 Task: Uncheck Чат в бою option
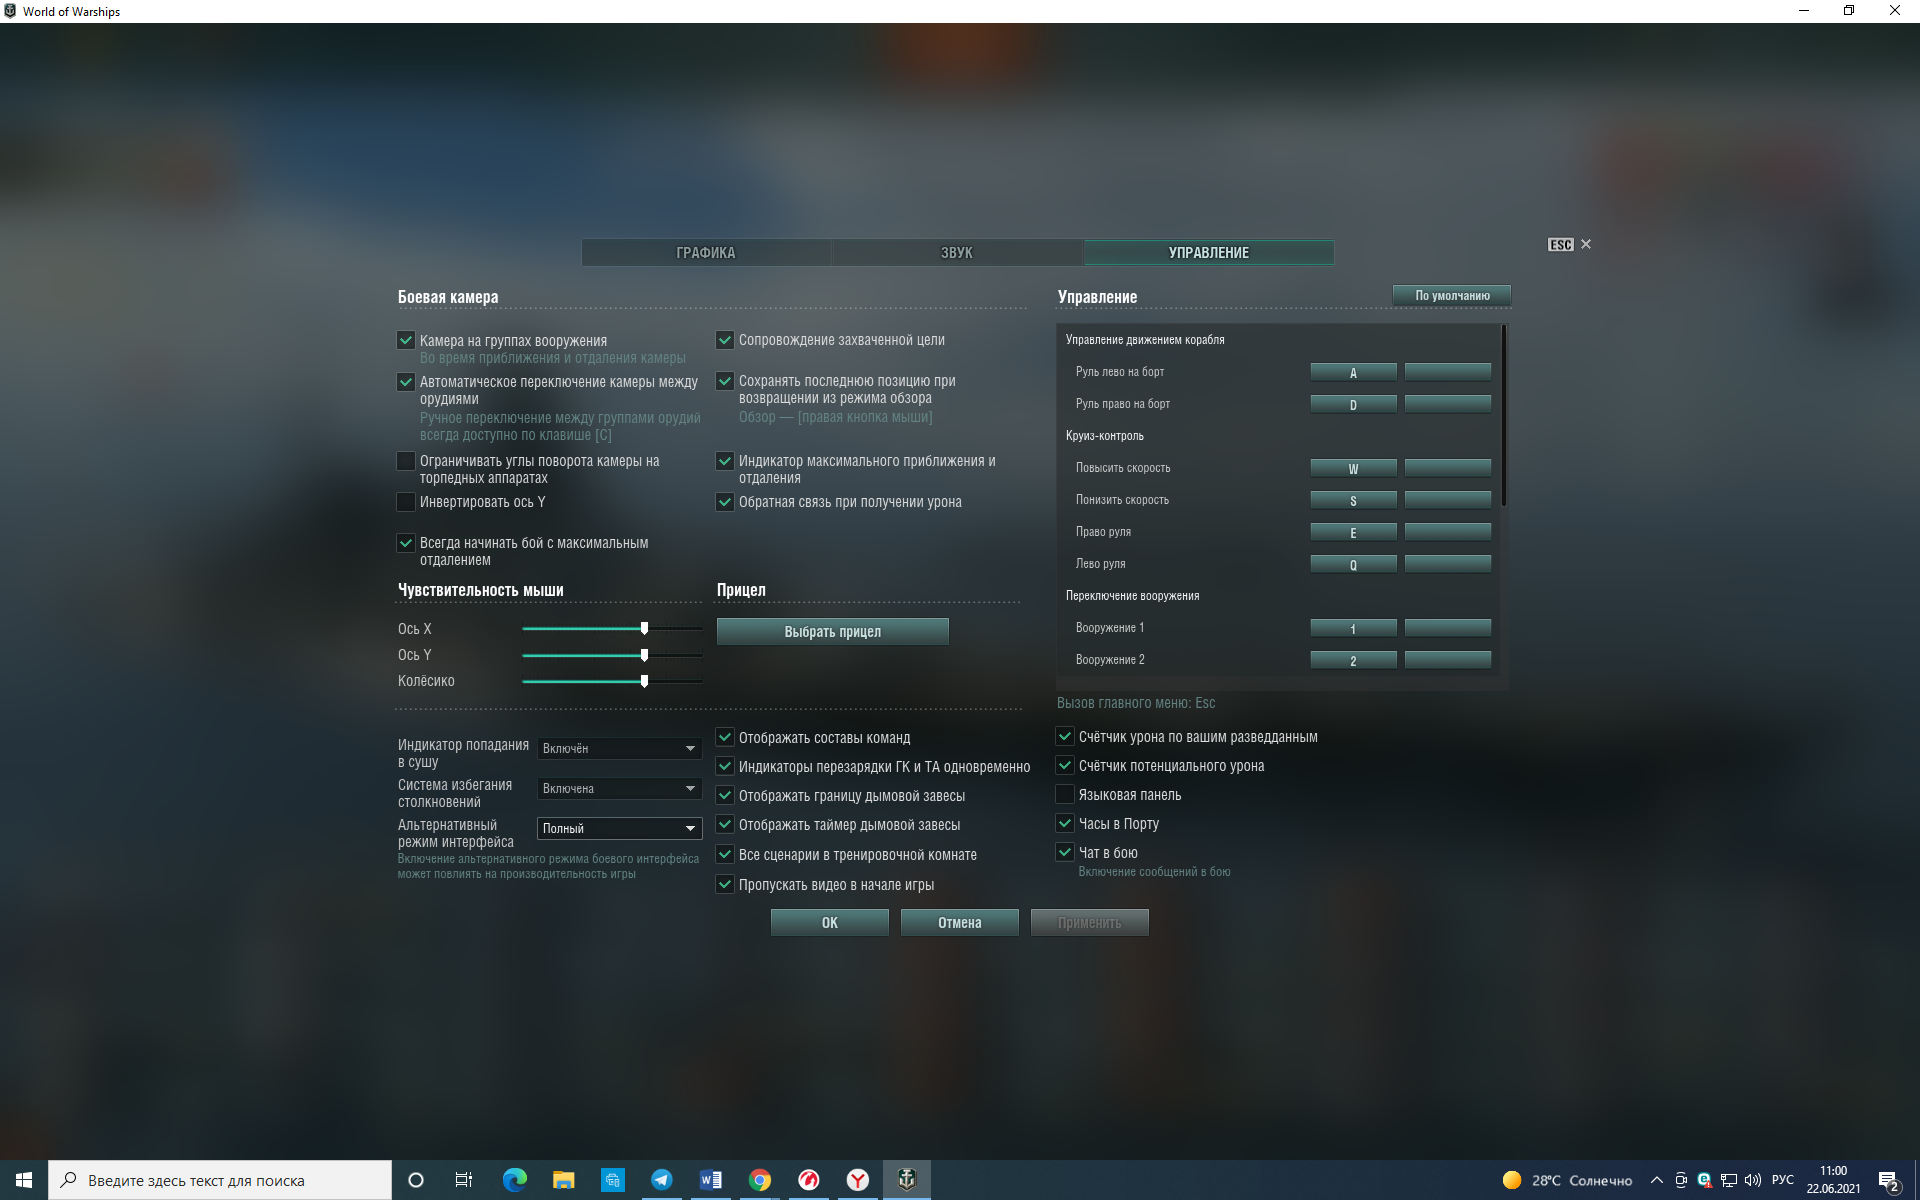[1065, 853]
